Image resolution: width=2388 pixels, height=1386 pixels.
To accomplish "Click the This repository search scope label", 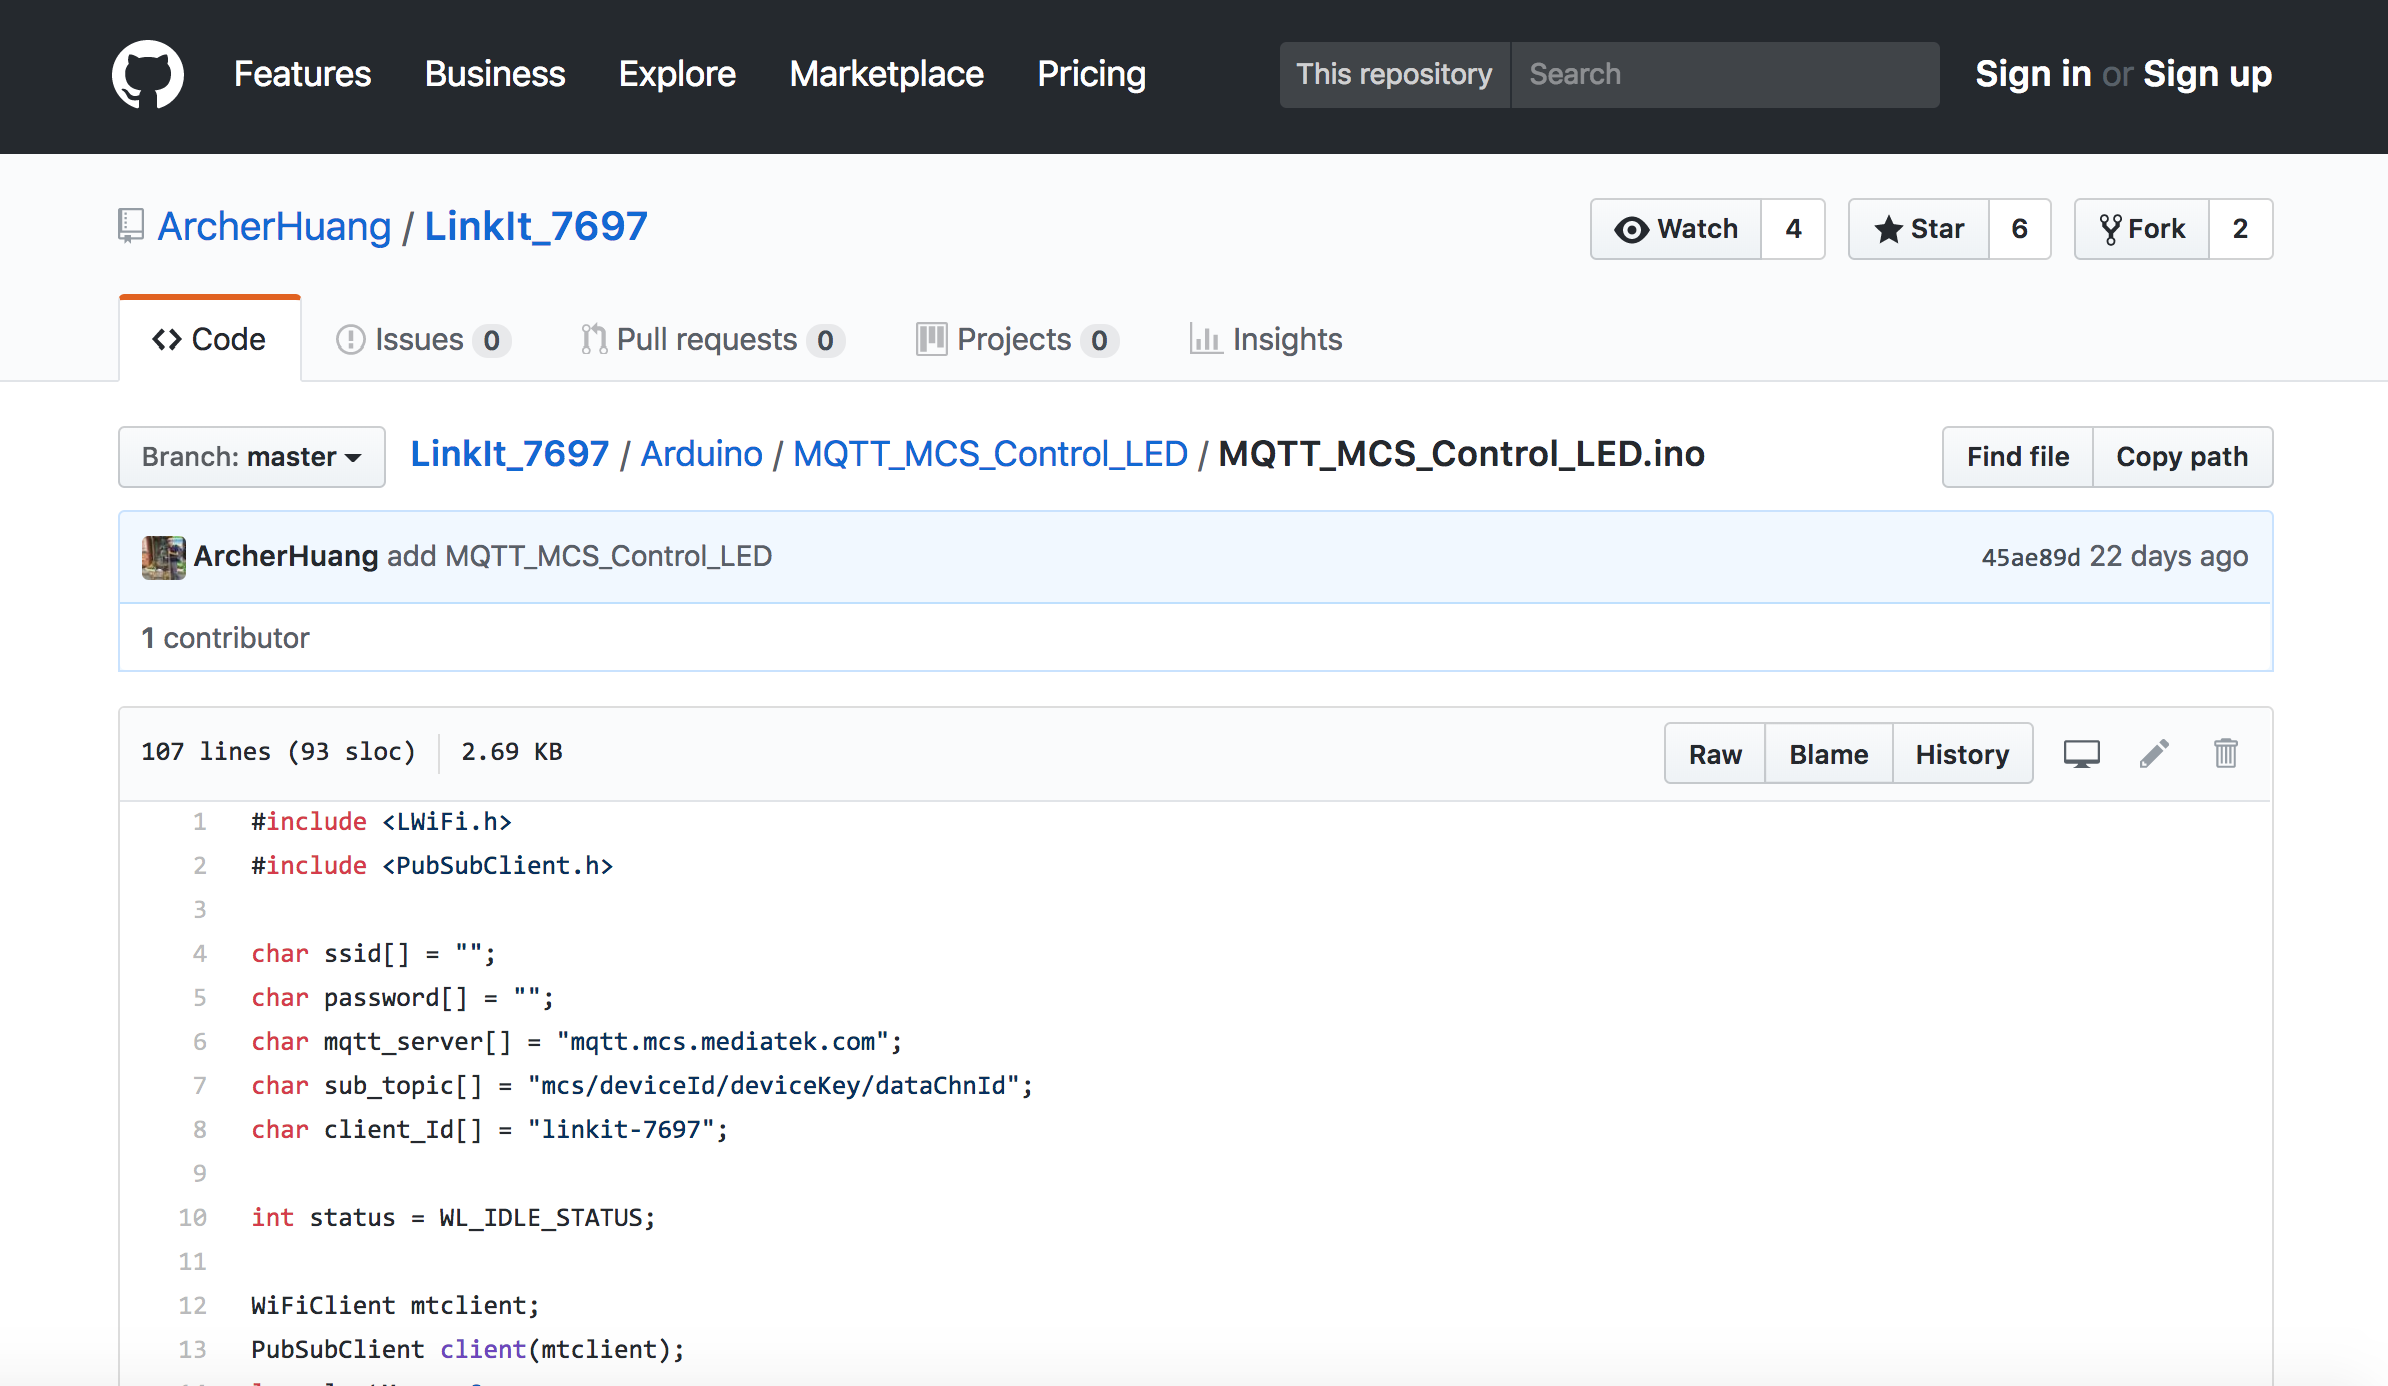I will [1395, 75].
